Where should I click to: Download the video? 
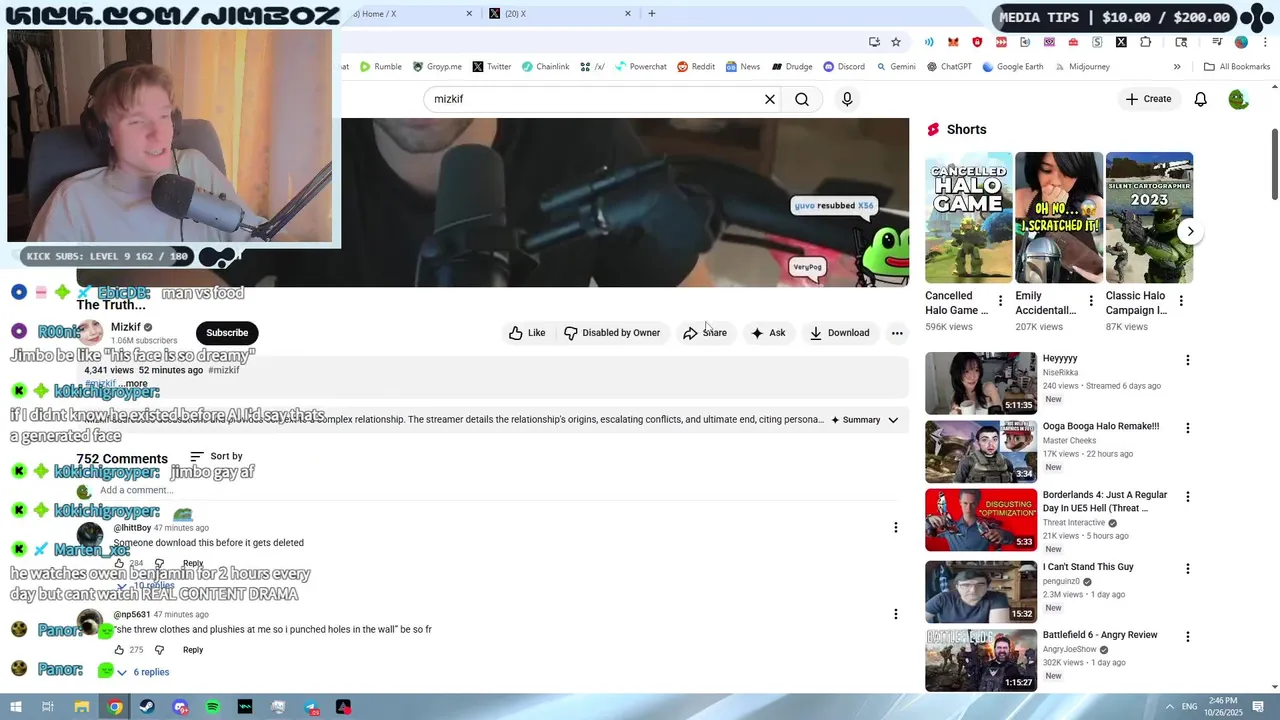click(839, 333)
